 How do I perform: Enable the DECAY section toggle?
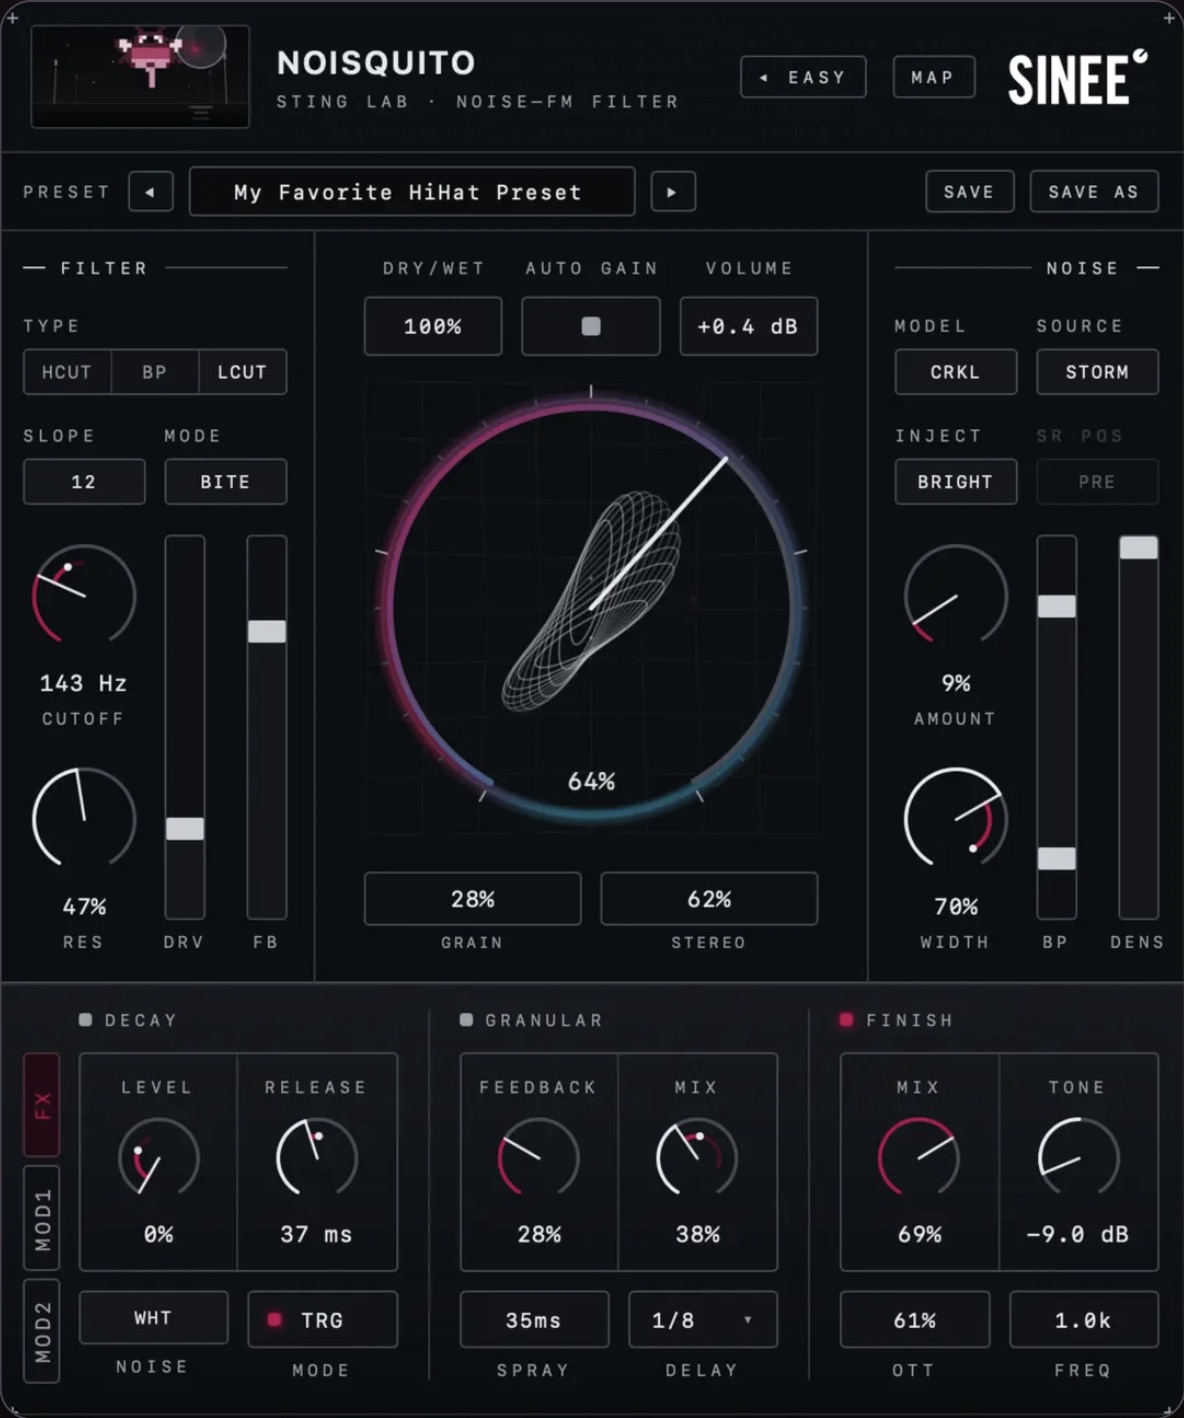click(86, 1020)
